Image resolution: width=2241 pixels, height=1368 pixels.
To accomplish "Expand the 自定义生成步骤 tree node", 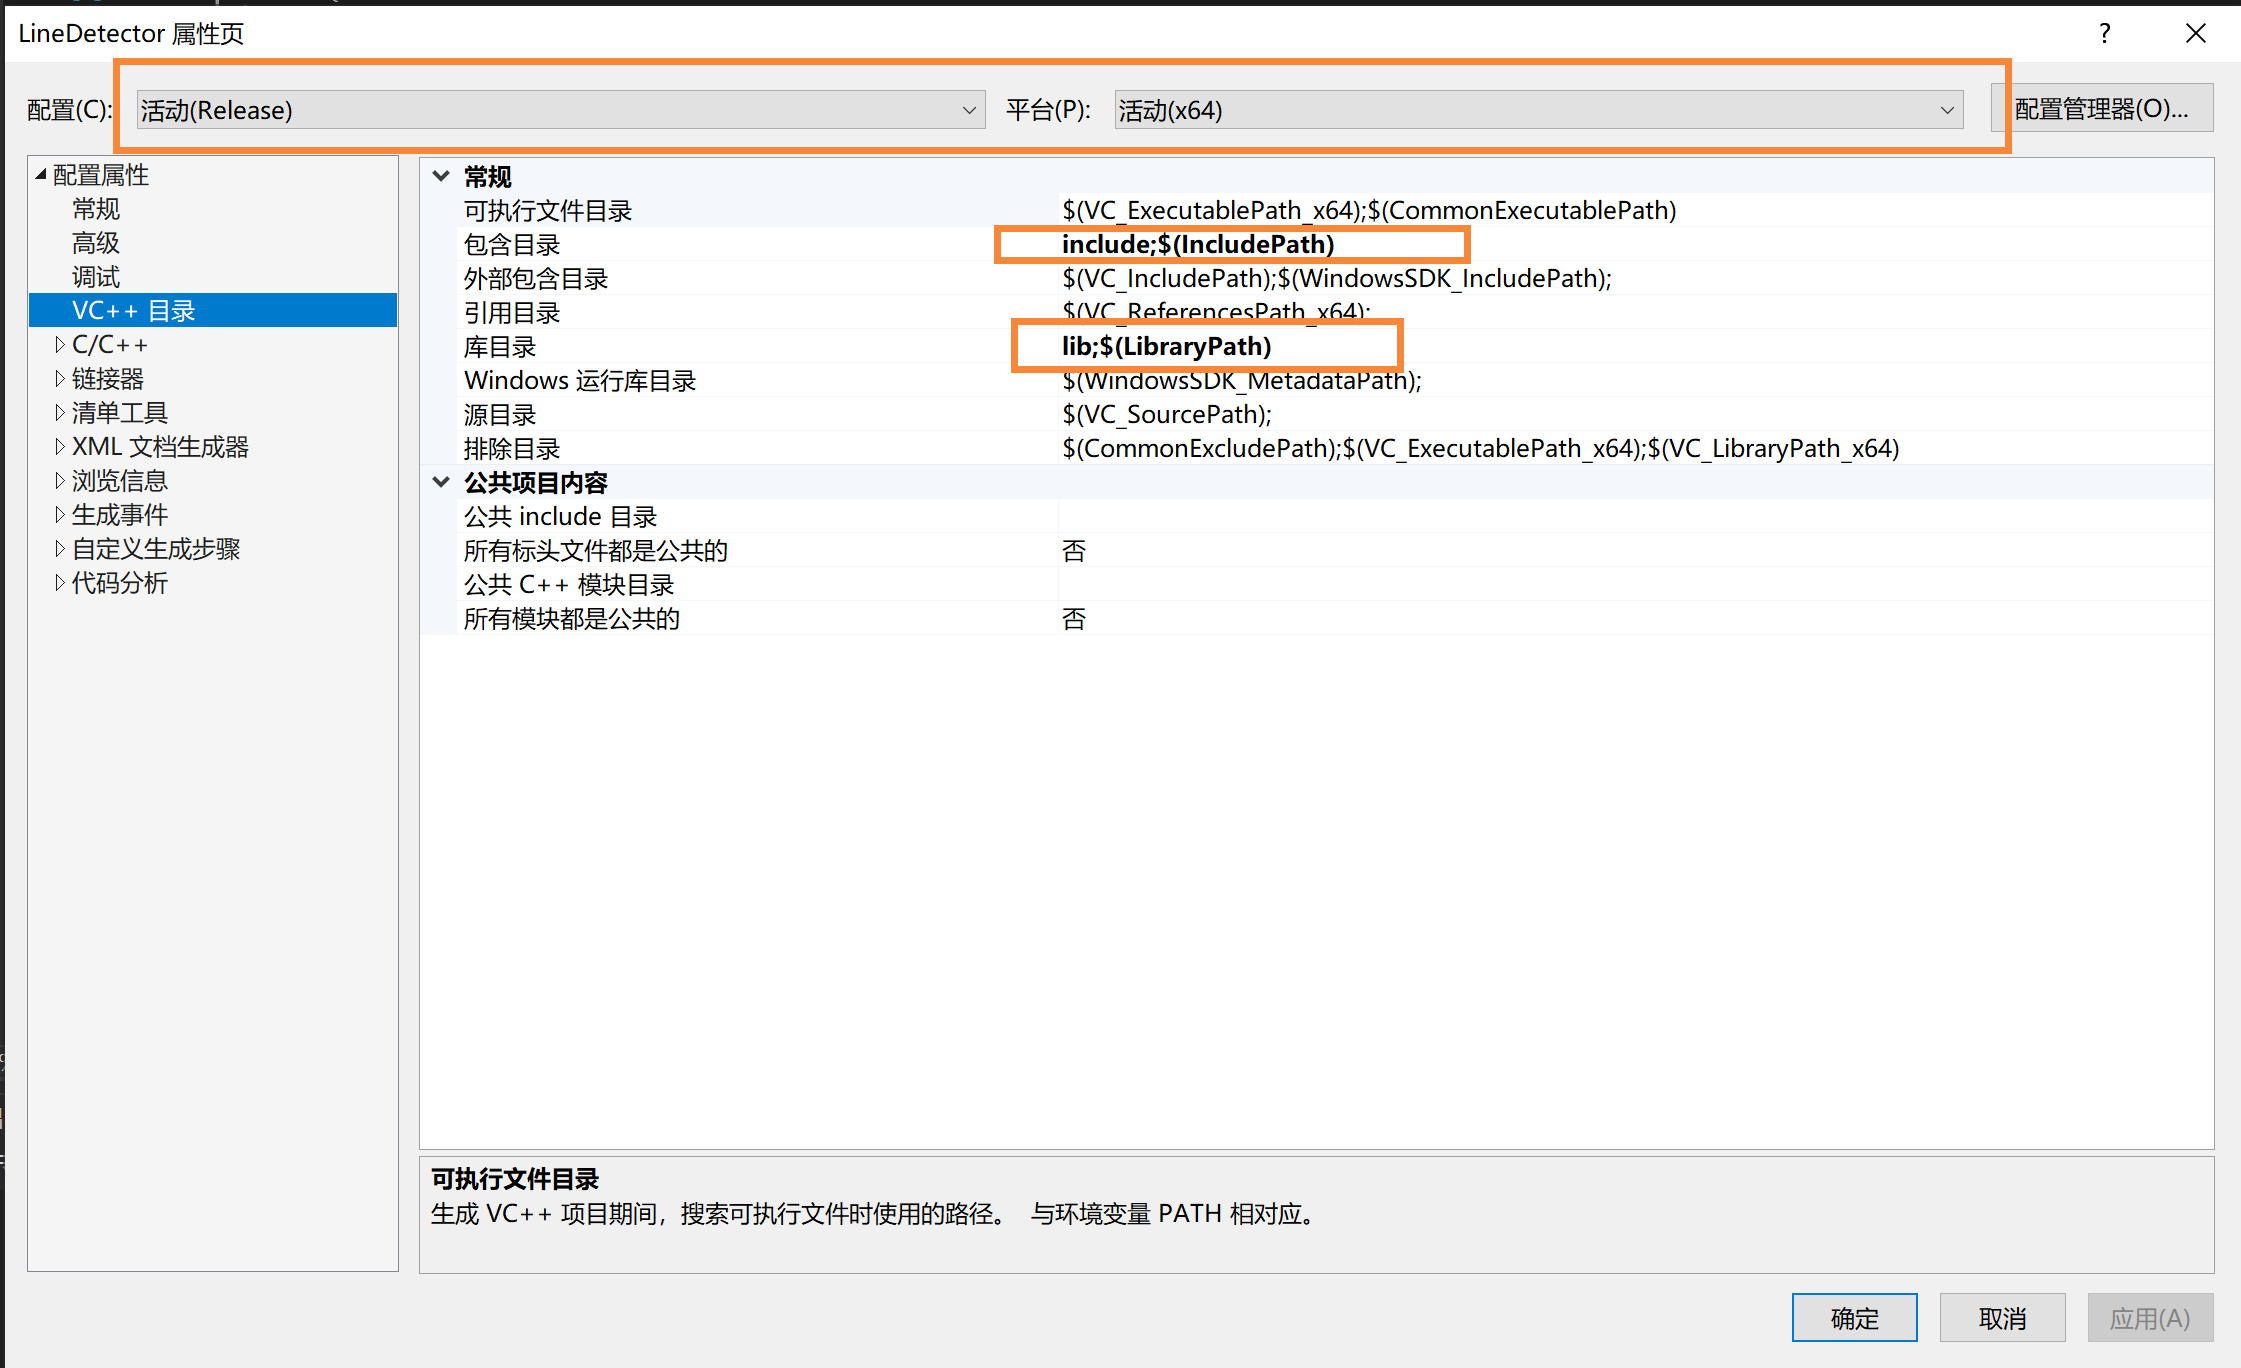I will [x=59, y=549].
